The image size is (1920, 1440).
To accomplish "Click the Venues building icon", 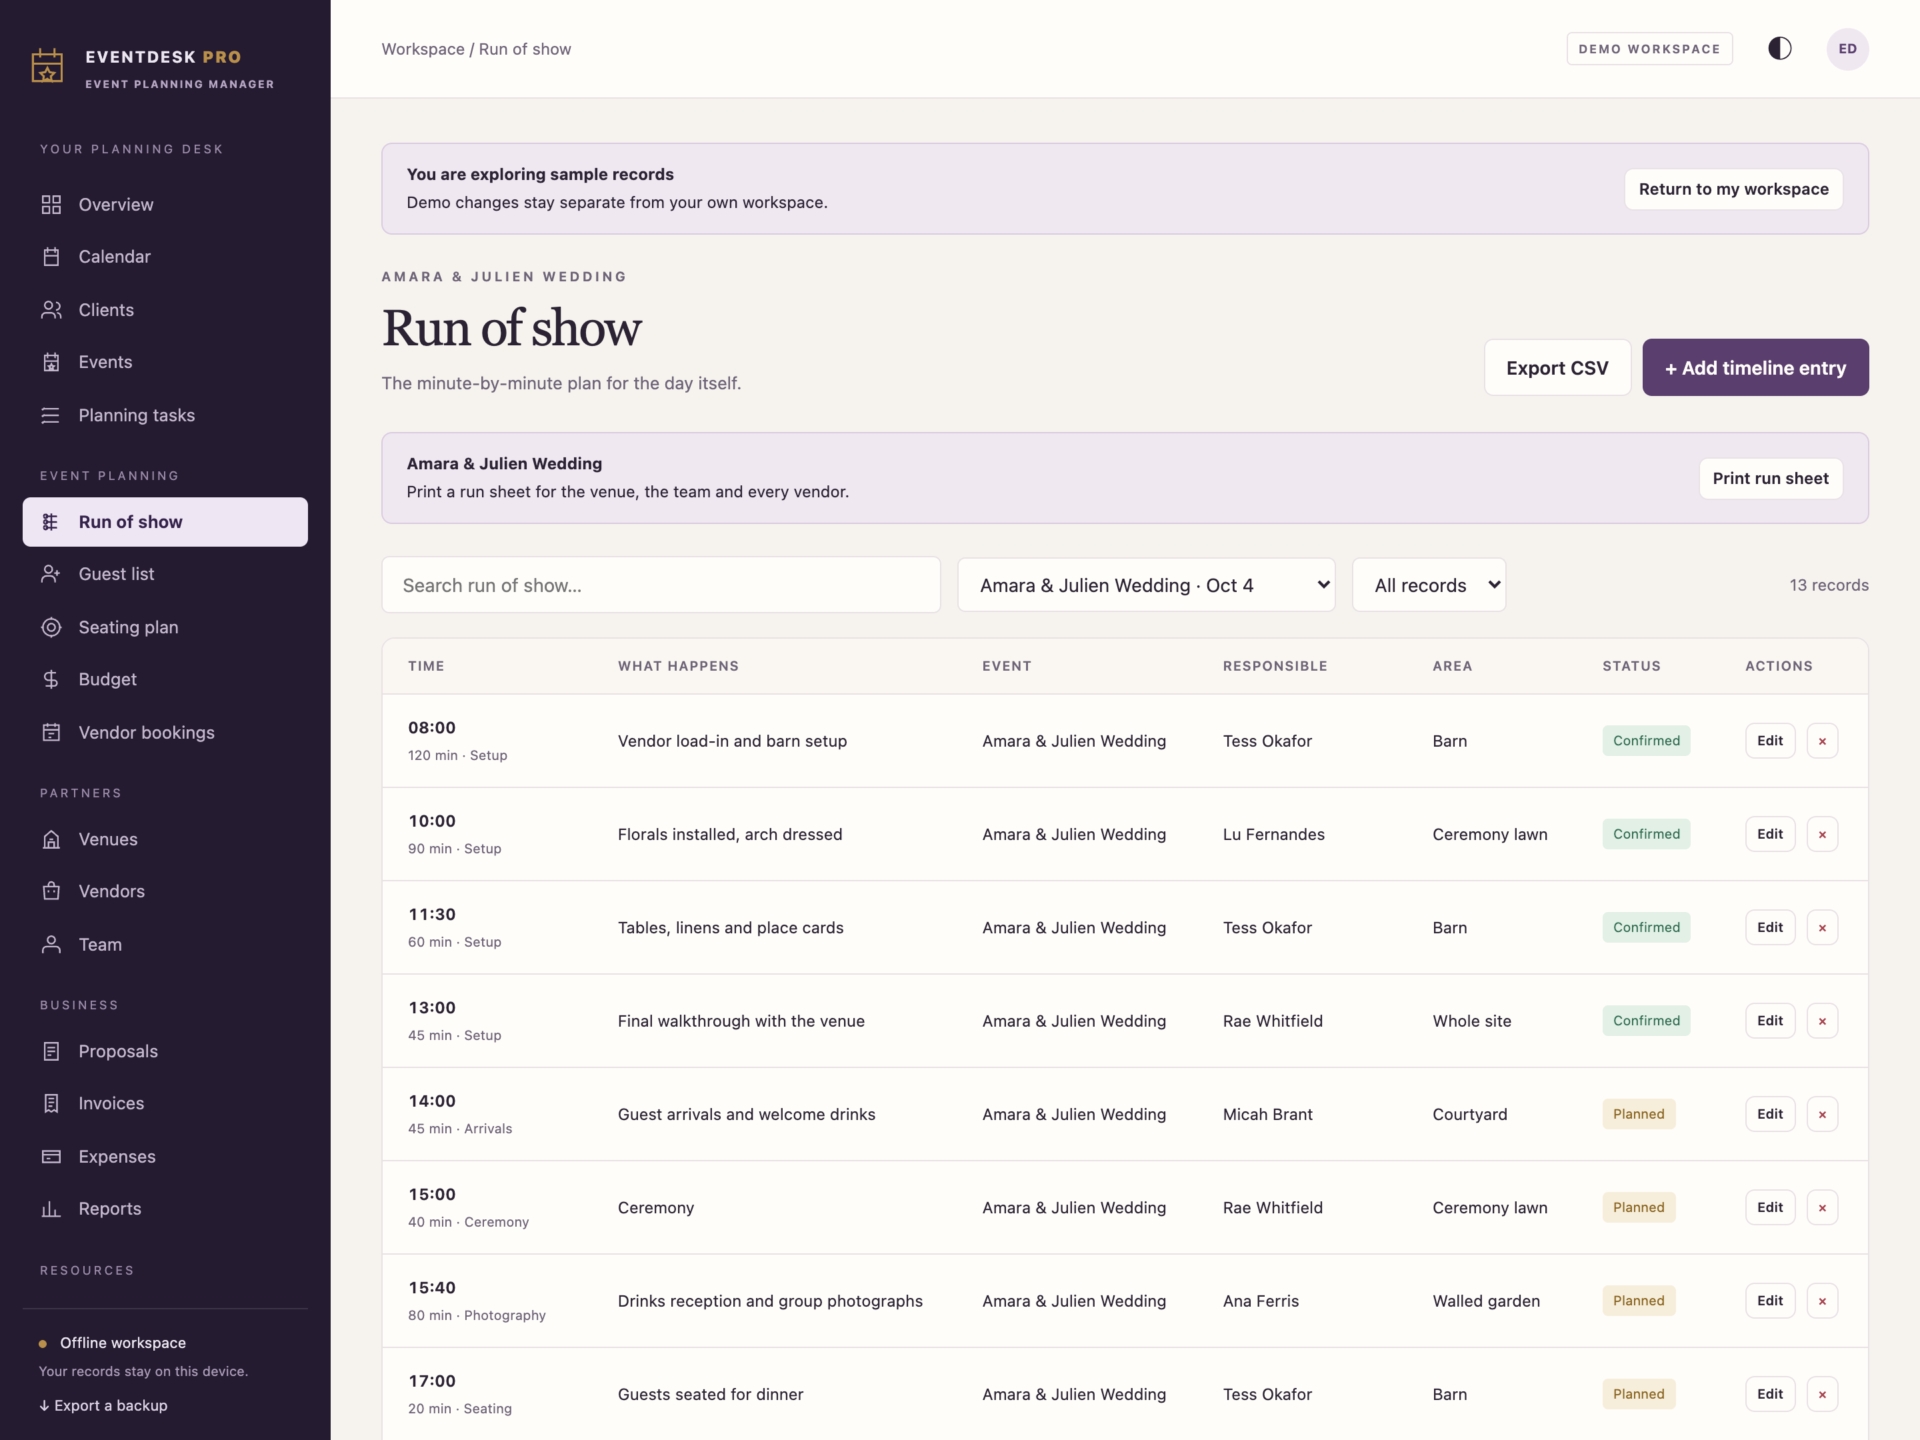I will tap(51, 839).
